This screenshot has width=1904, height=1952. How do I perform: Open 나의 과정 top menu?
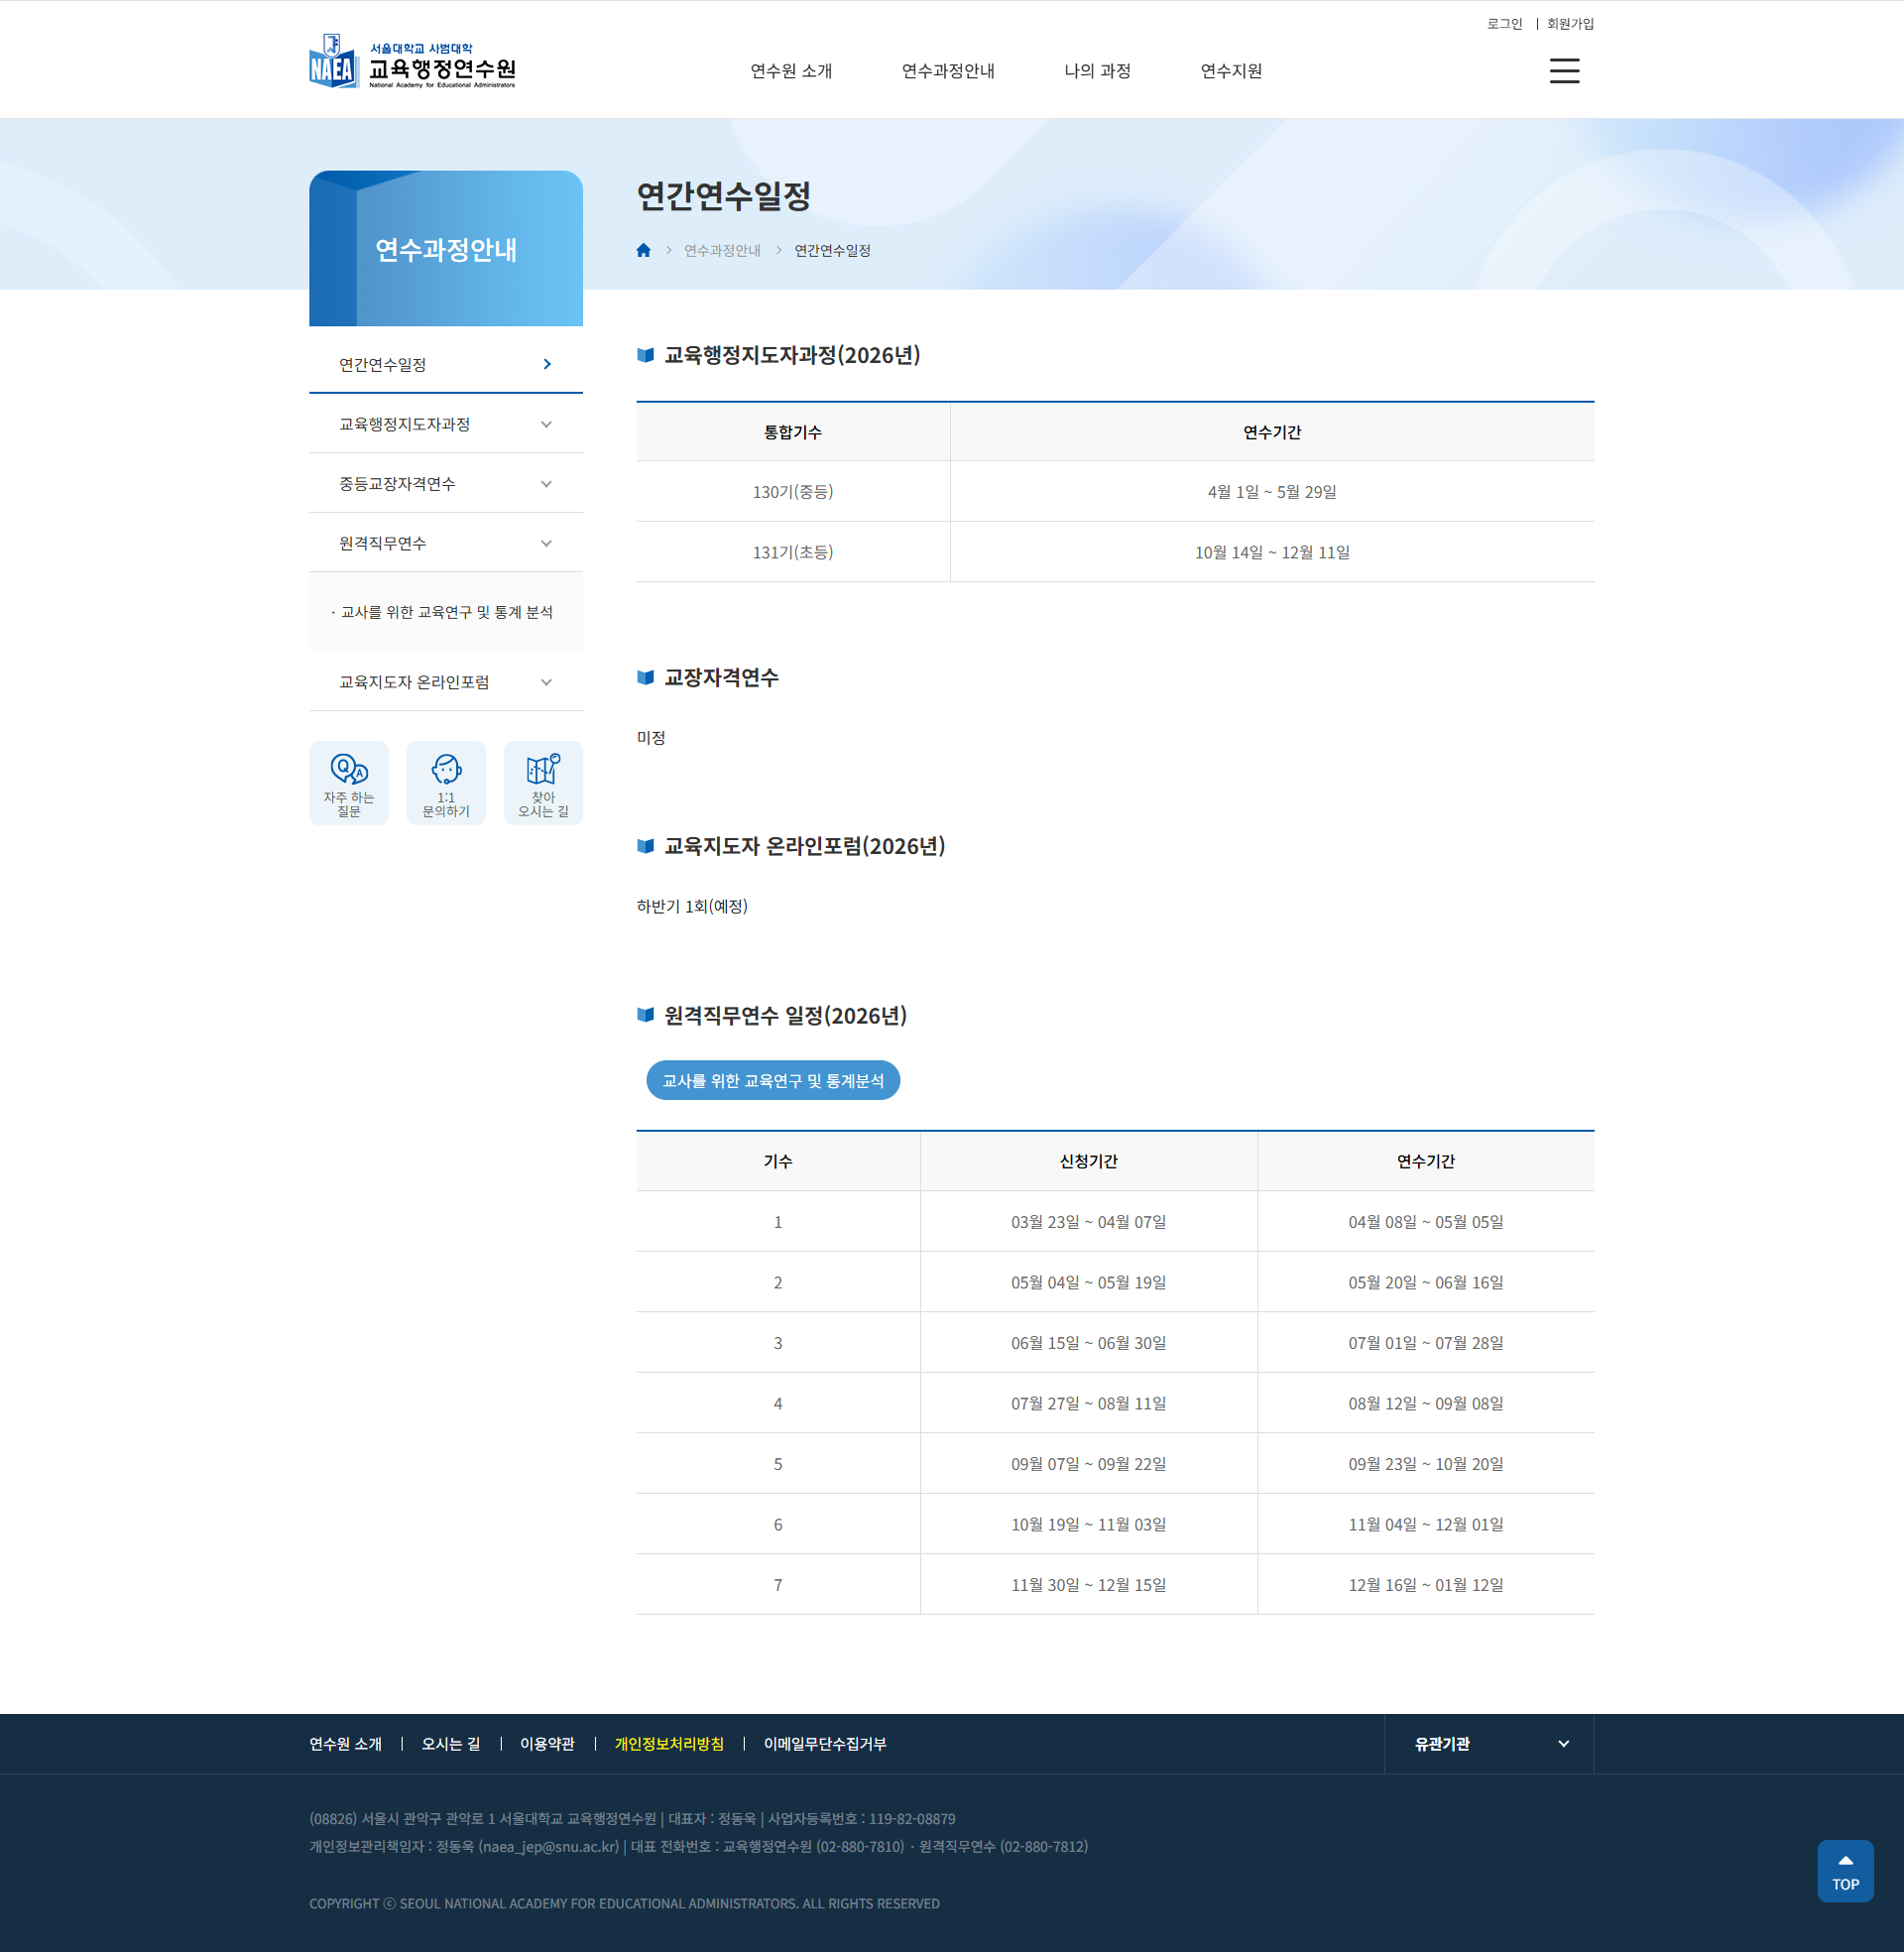1097,71
